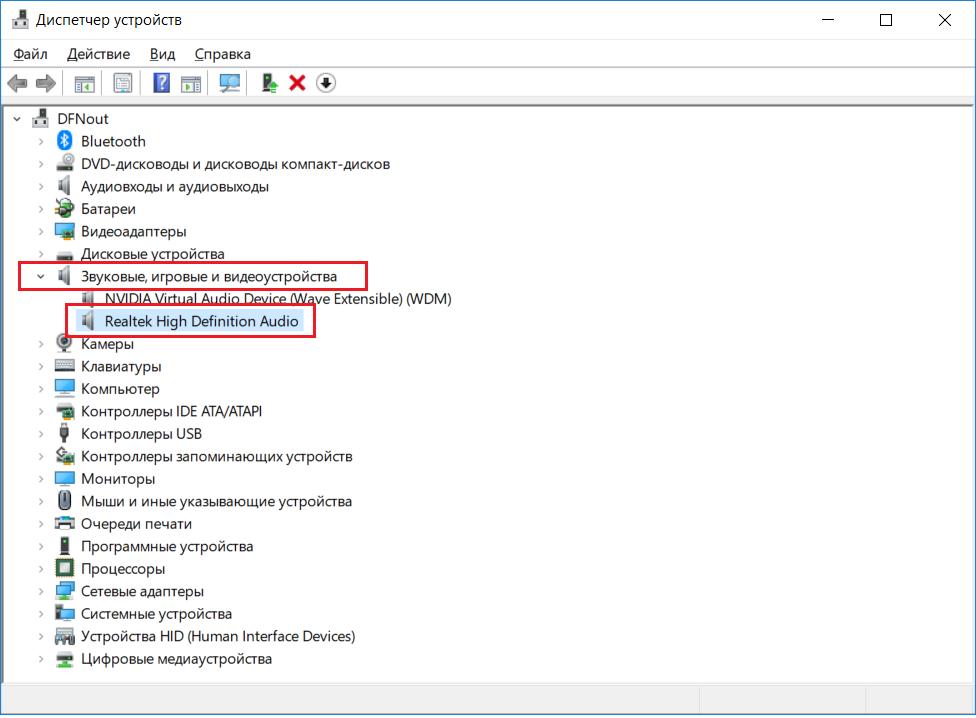
Task: Minimize the Диспетчер устройств window
Action: pyautogui.click(x=827, y=20)
